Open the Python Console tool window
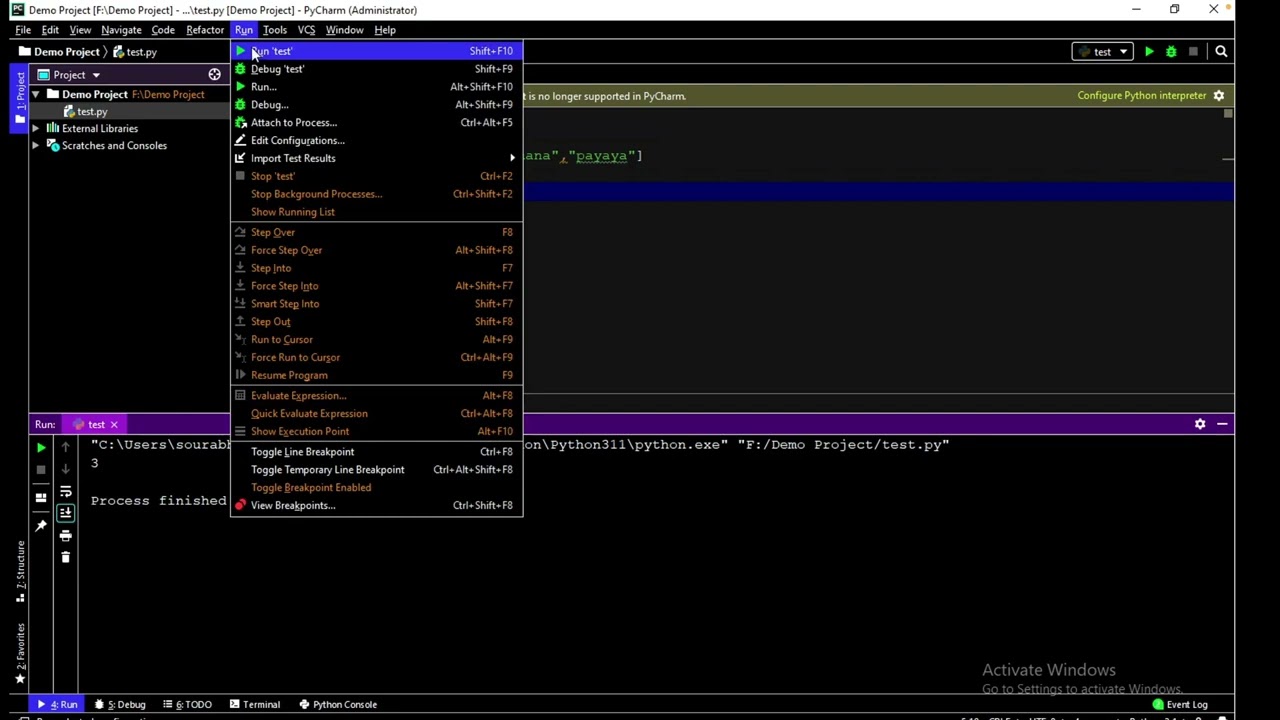Image resolution: width=1280 pixels, height=720 pixels. 338,705
